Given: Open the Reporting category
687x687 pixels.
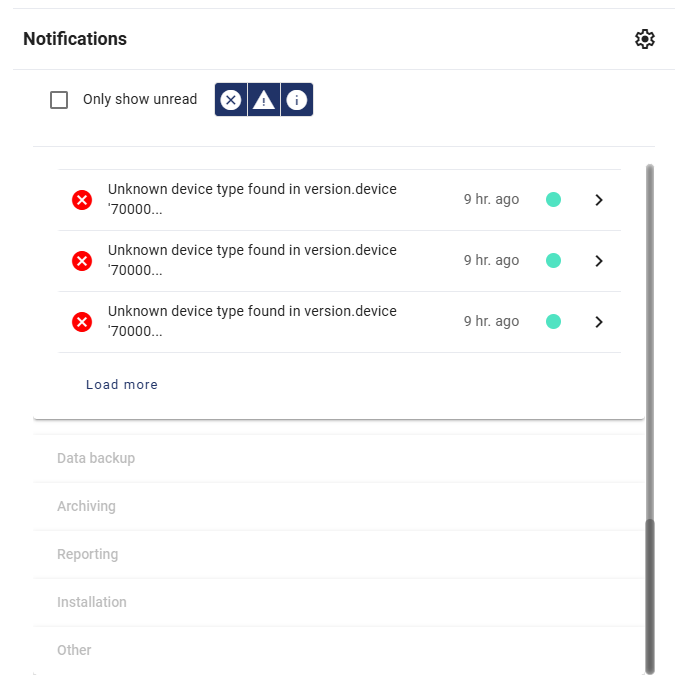Looking at the screenshot, I should (87, 554).
